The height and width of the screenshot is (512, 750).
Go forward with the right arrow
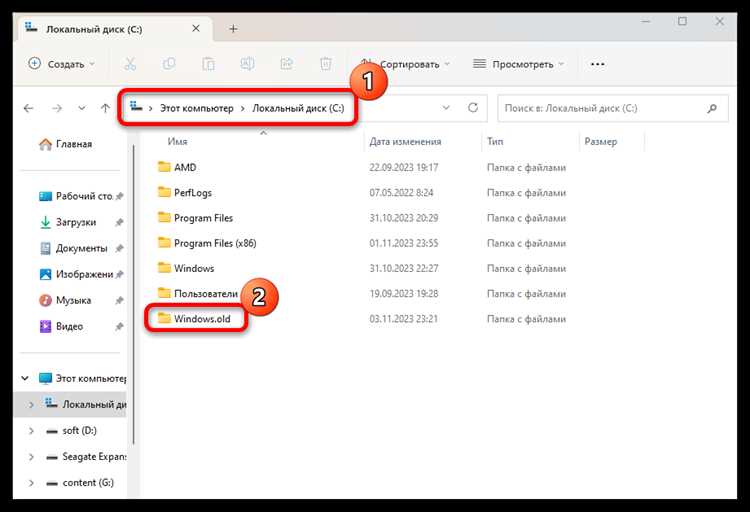pyautogui.click(x=57, y=108)
